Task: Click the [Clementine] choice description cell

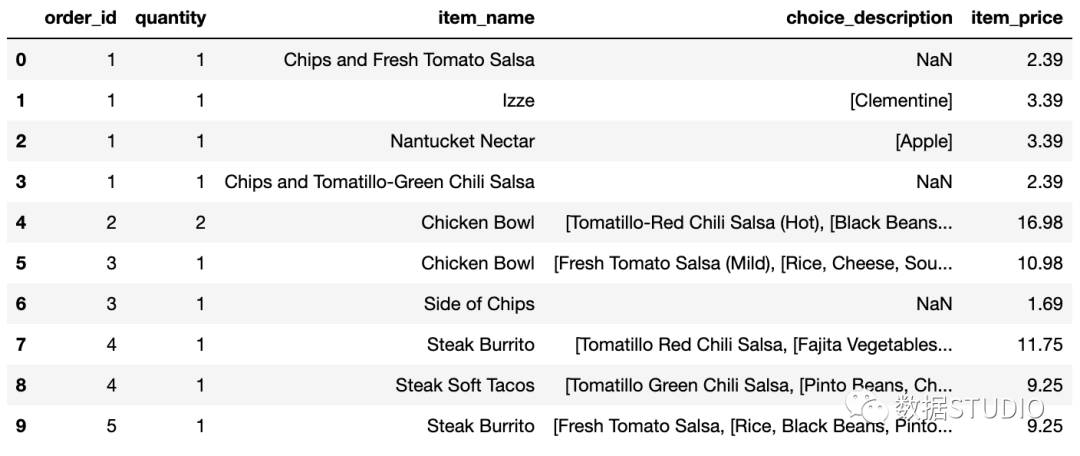Action: tap(901, 101)
